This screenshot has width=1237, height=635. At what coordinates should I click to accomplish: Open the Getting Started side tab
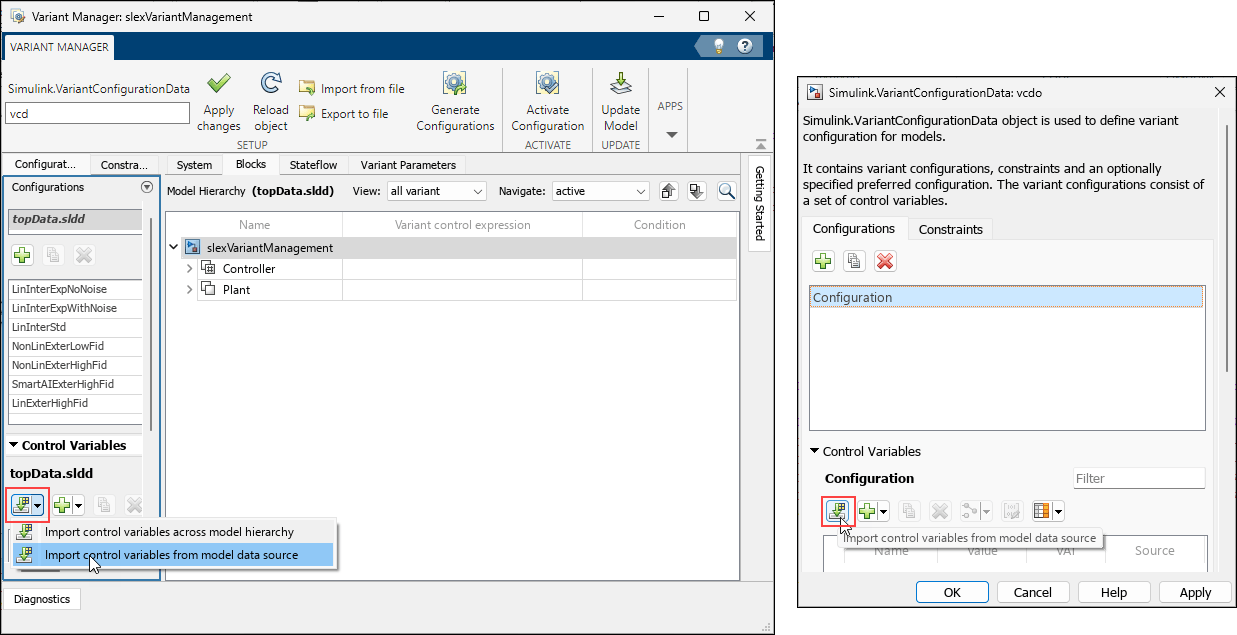(759, 203)
